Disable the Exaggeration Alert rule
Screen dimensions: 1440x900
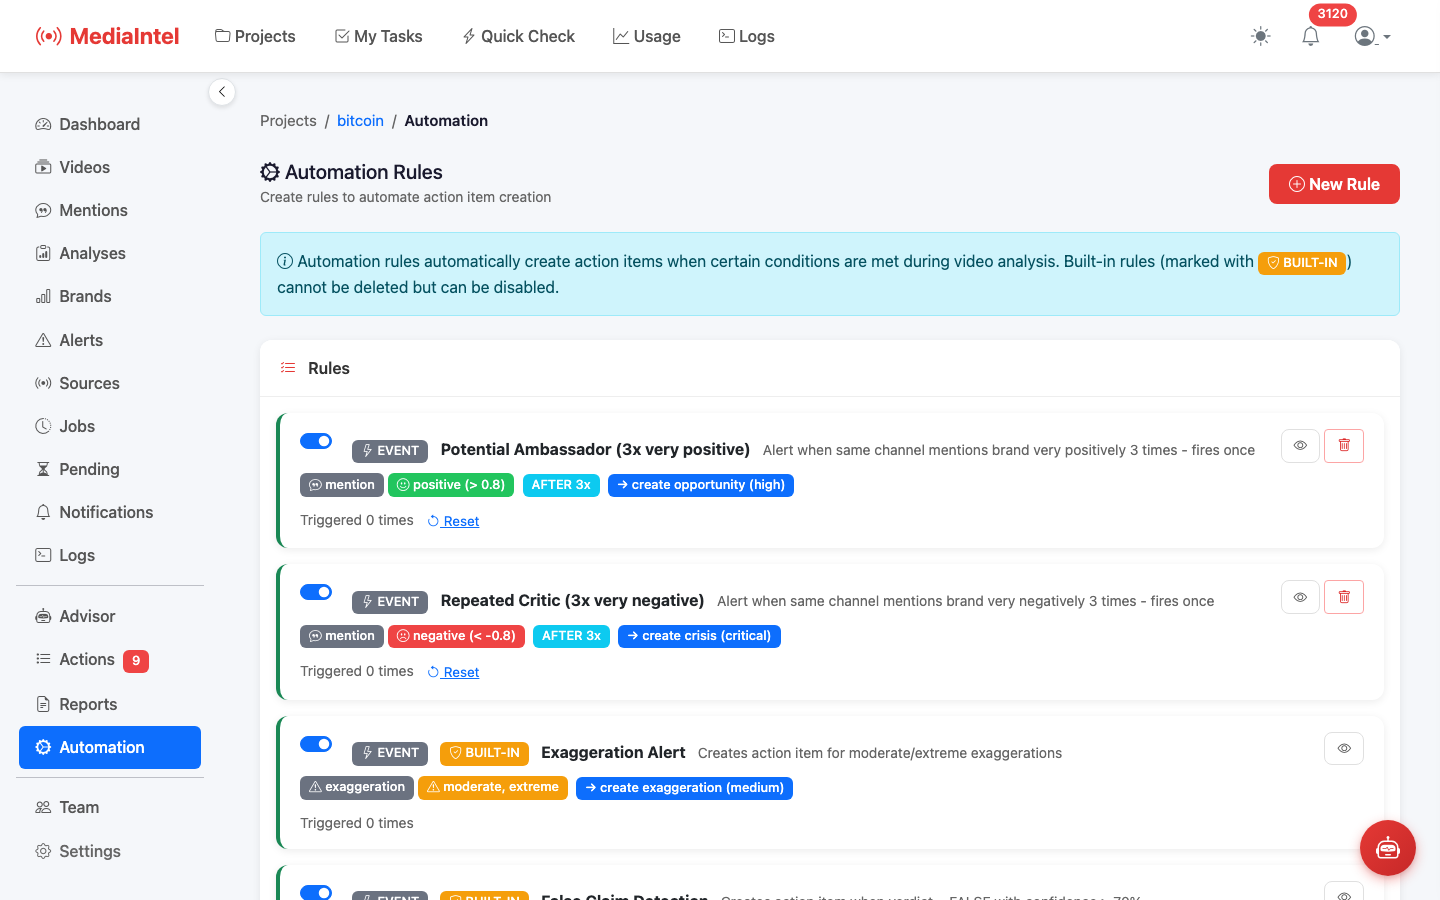point(316,743)
